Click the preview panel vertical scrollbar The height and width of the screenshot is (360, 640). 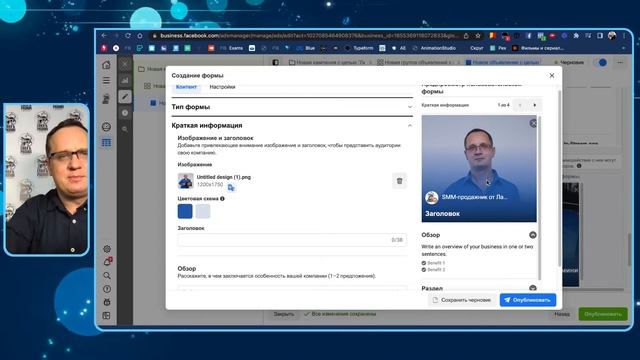tap(540, 198)
